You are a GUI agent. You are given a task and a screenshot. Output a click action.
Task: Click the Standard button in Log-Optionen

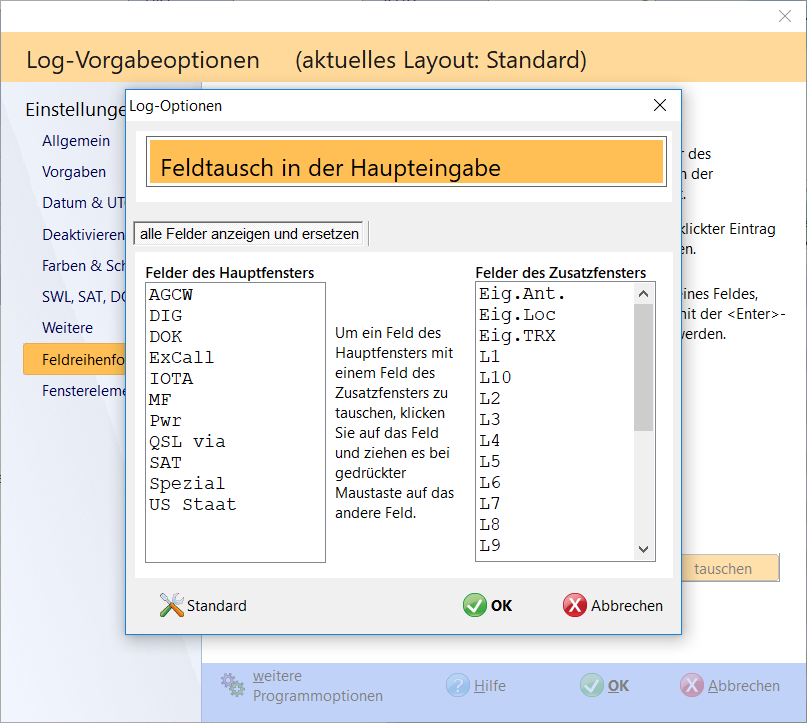click(x=203, y=605)
